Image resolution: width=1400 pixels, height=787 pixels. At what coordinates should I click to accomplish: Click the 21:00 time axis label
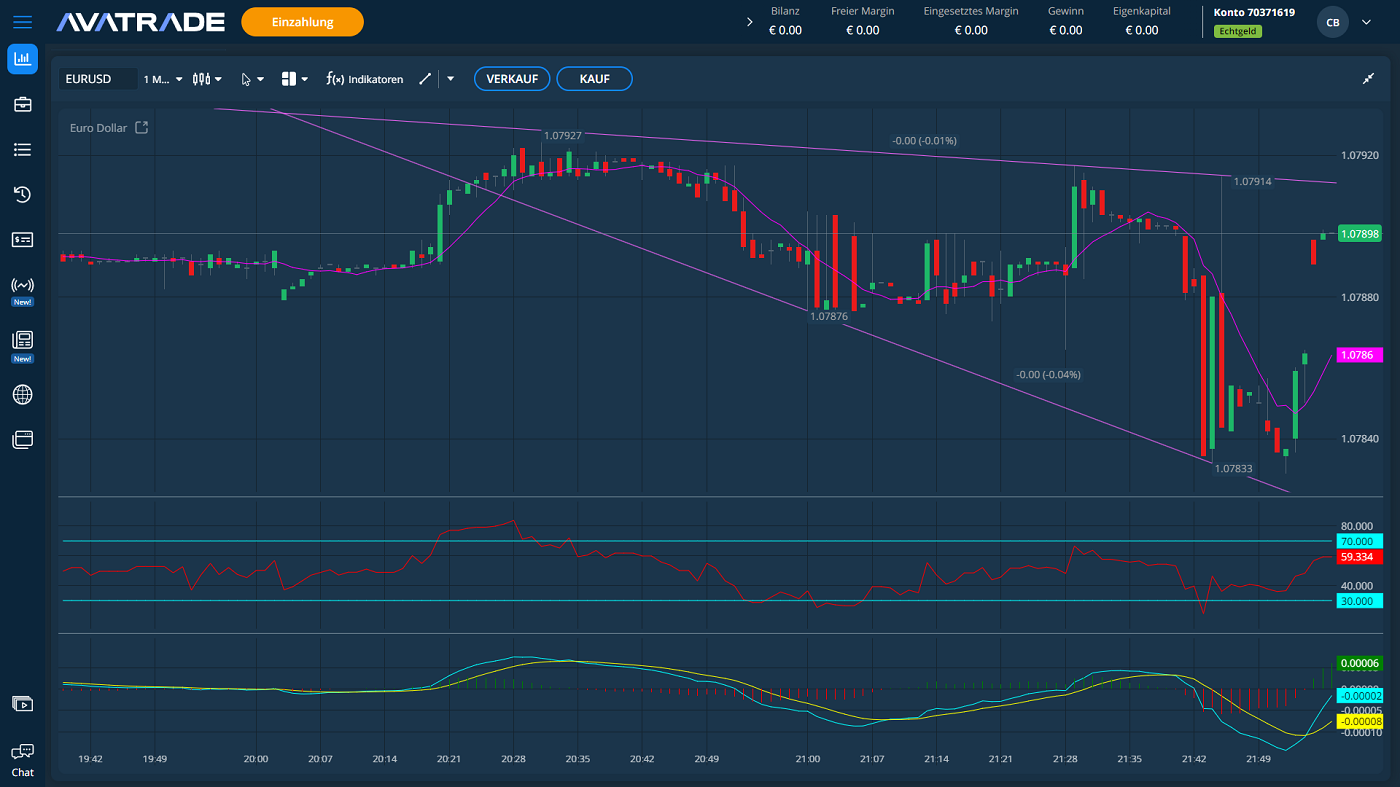click(808, 759)
